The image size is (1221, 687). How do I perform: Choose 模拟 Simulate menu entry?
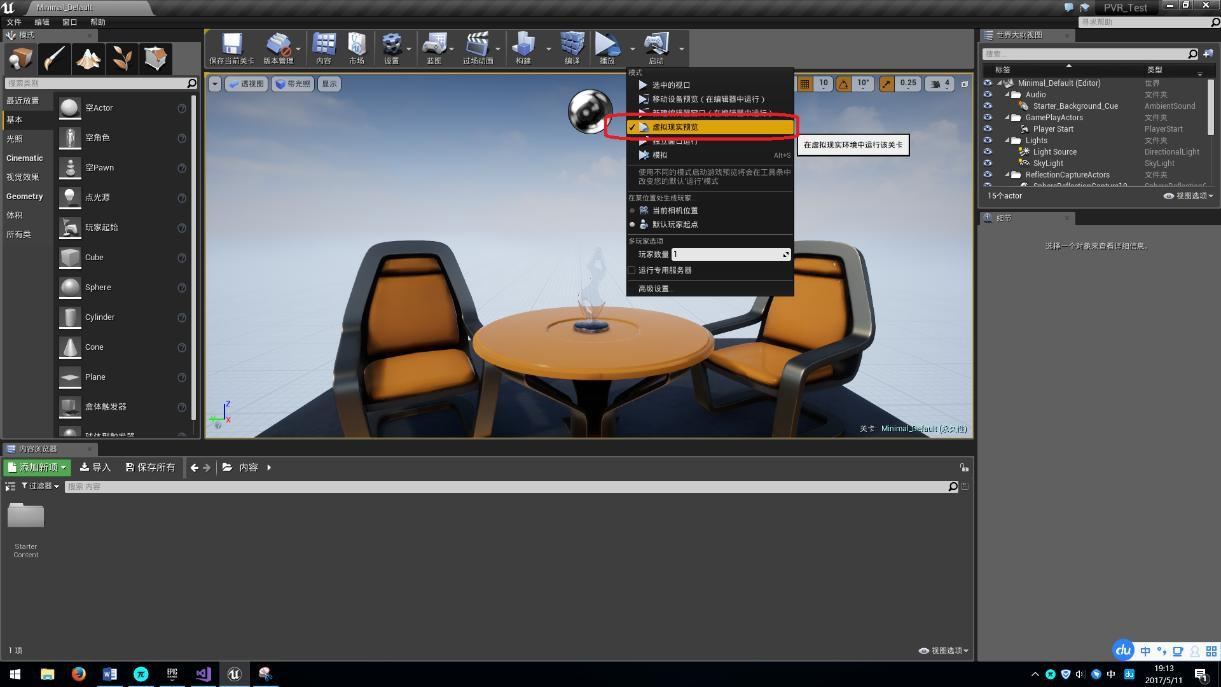pos(710,155)
